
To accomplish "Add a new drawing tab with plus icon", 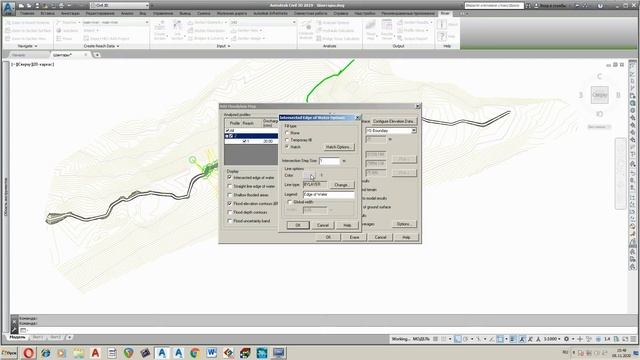I will click(97, 55).
